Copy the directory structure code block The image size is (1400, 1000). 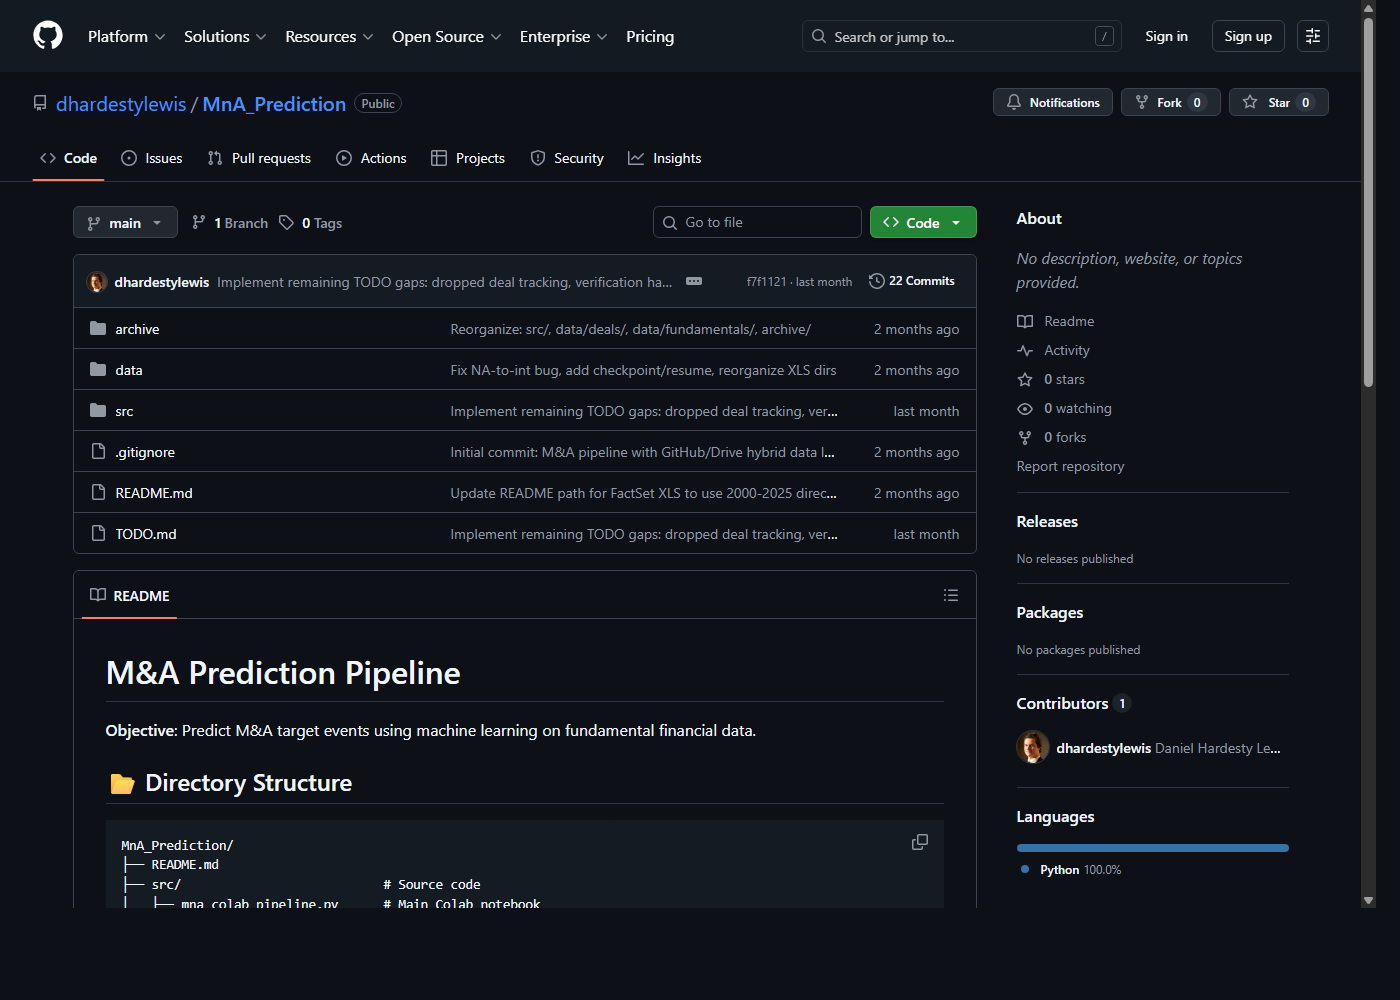coord(919,842)
